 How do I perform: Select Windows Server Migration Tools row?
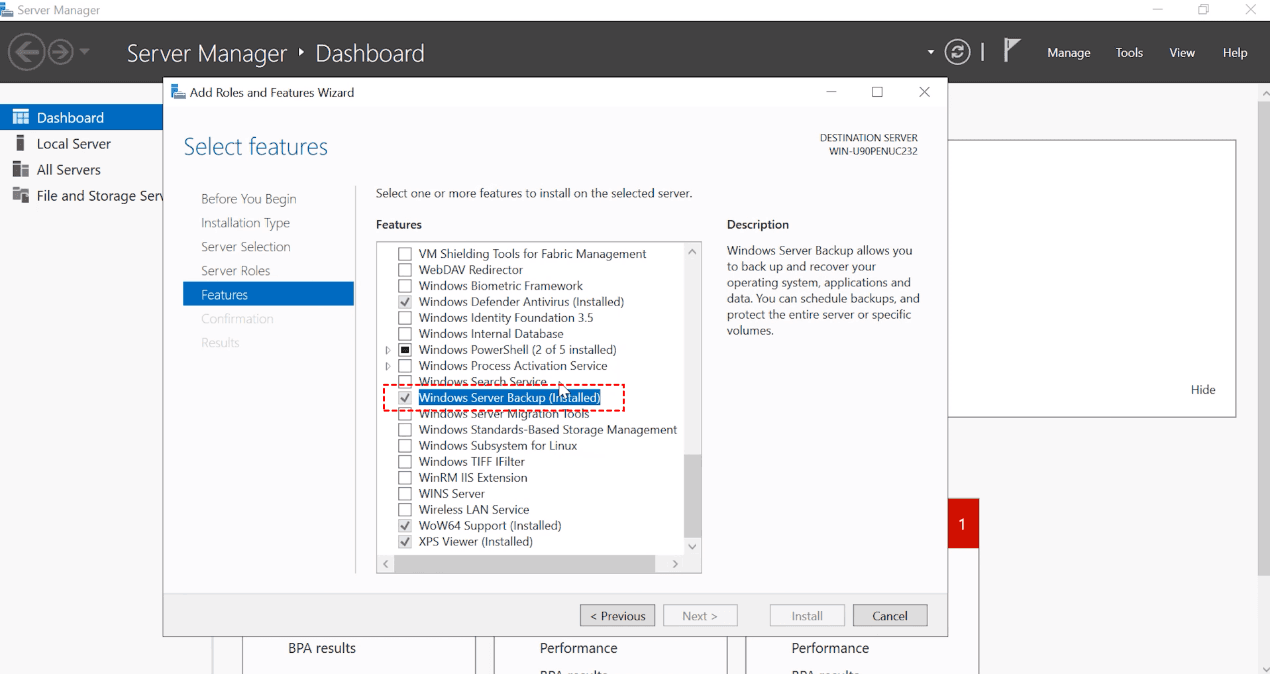tap(504, 414)
